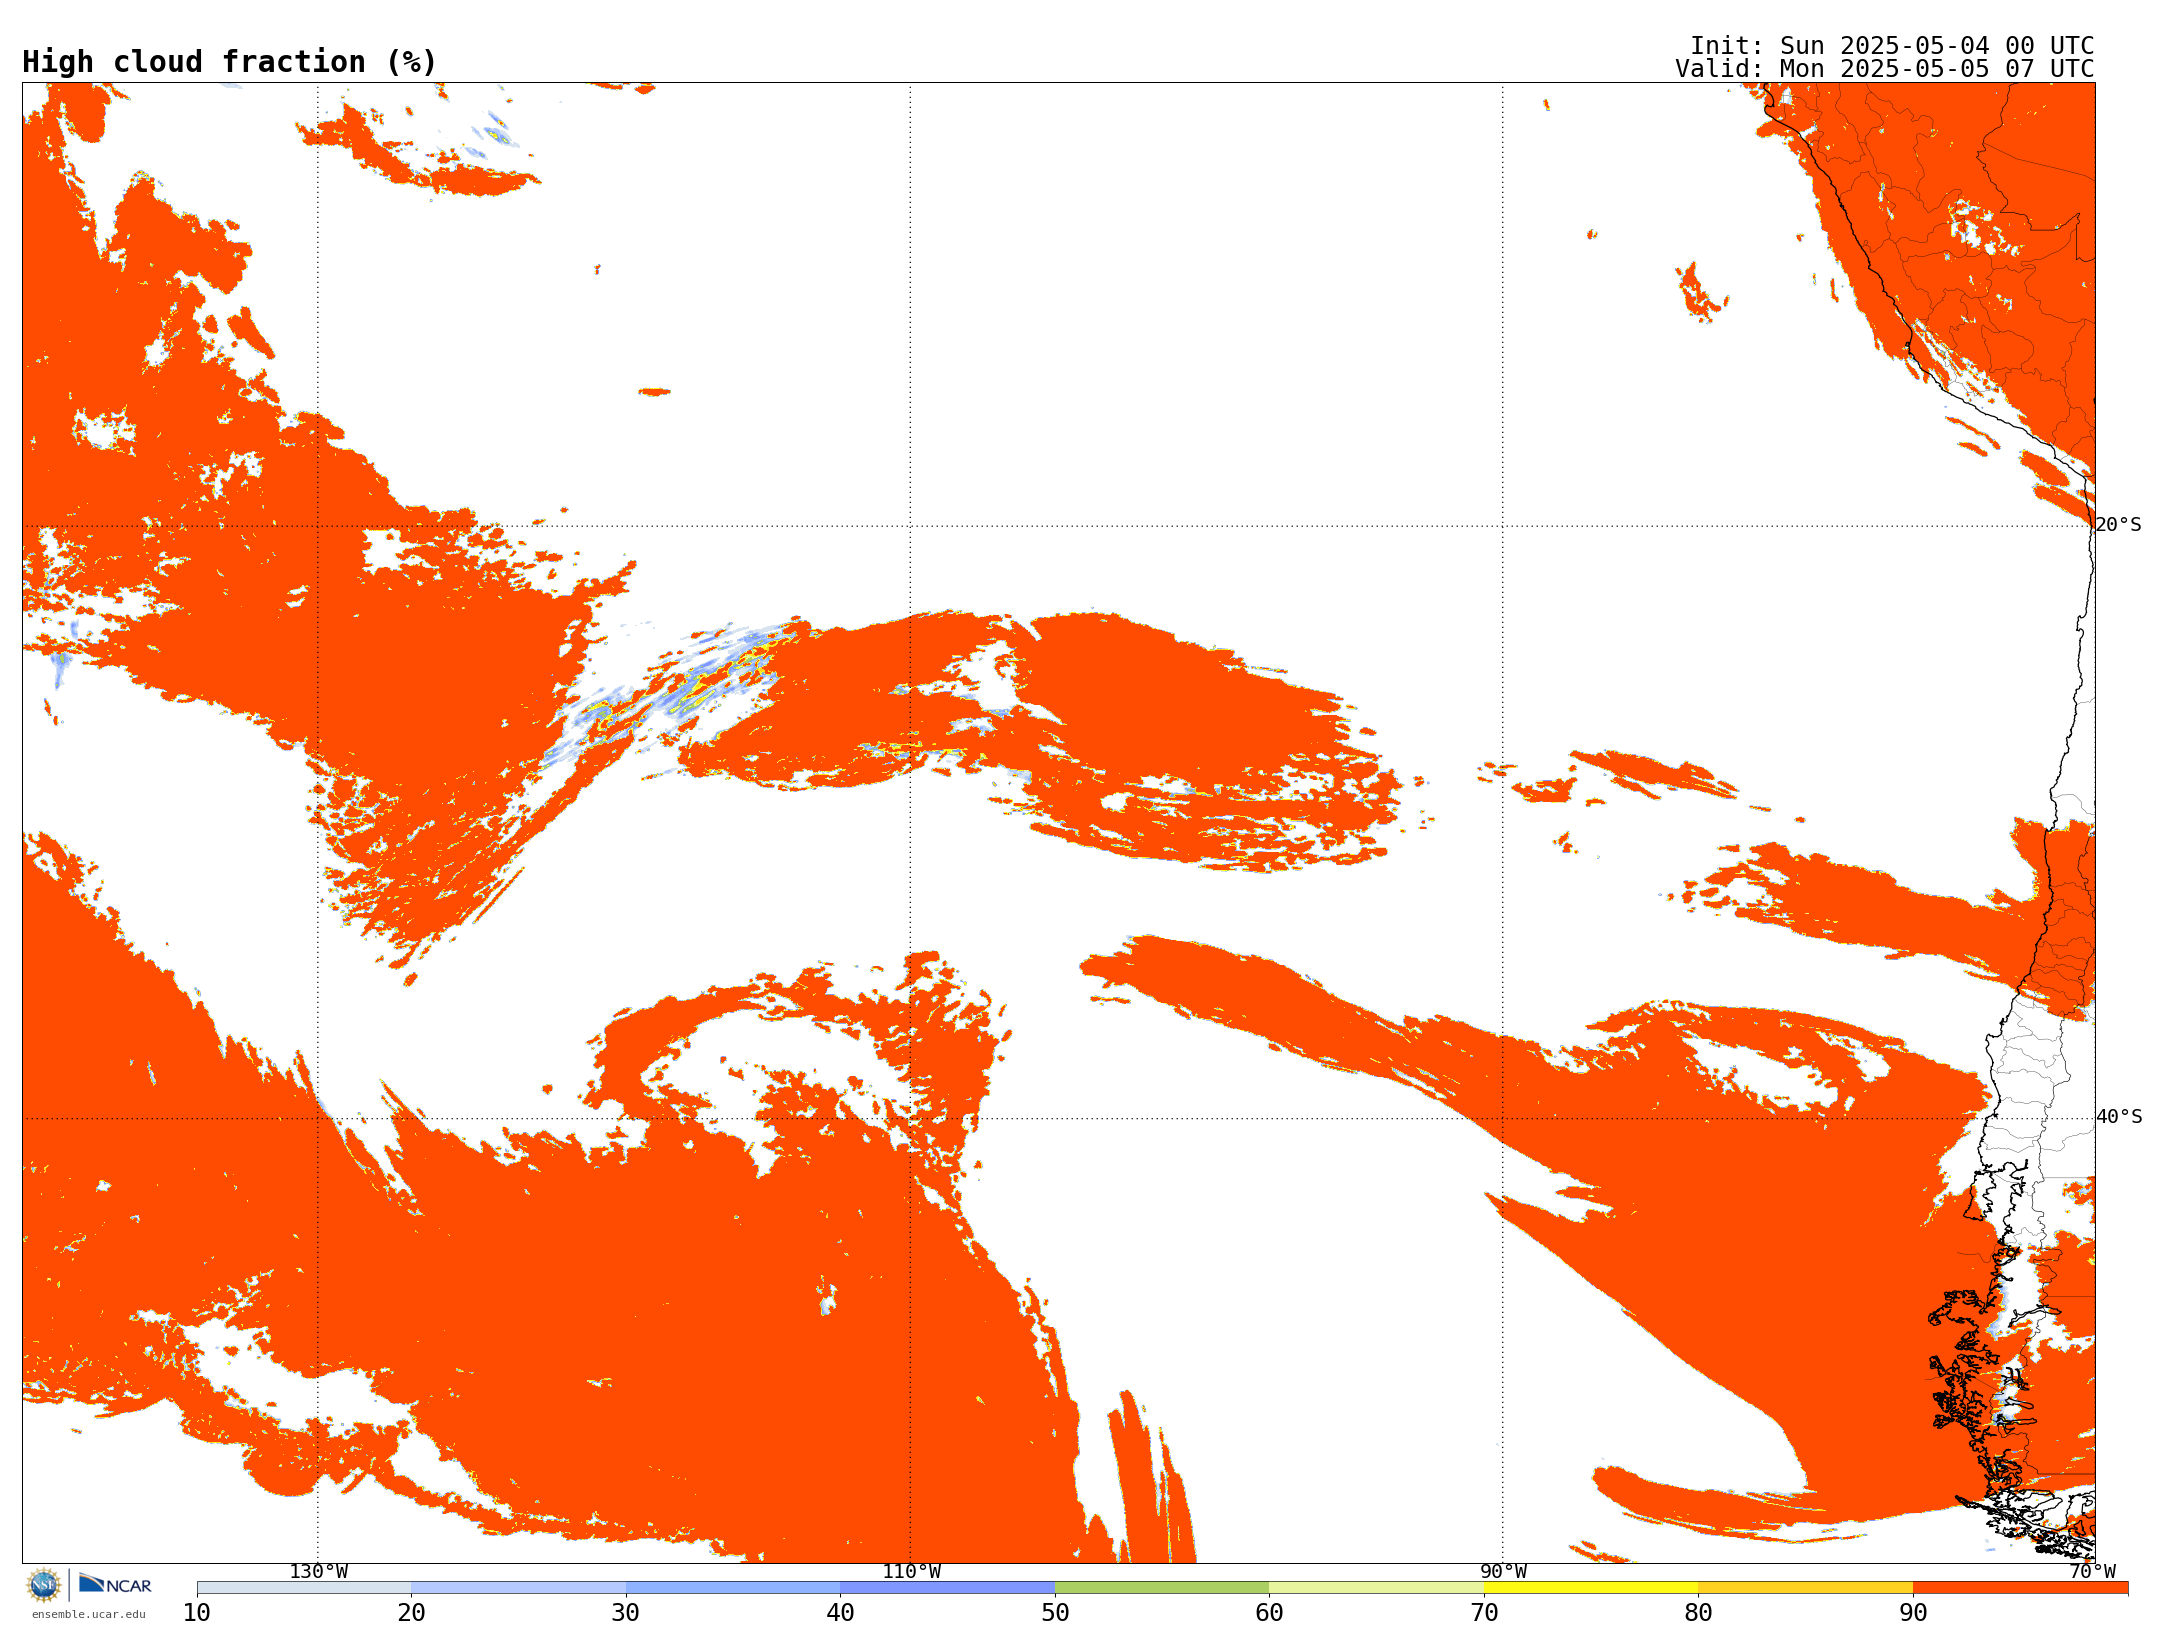This screenshot has width=2160, height=1626.
Task: Click colorbar tick label 20
Action: pos(412,1613)
